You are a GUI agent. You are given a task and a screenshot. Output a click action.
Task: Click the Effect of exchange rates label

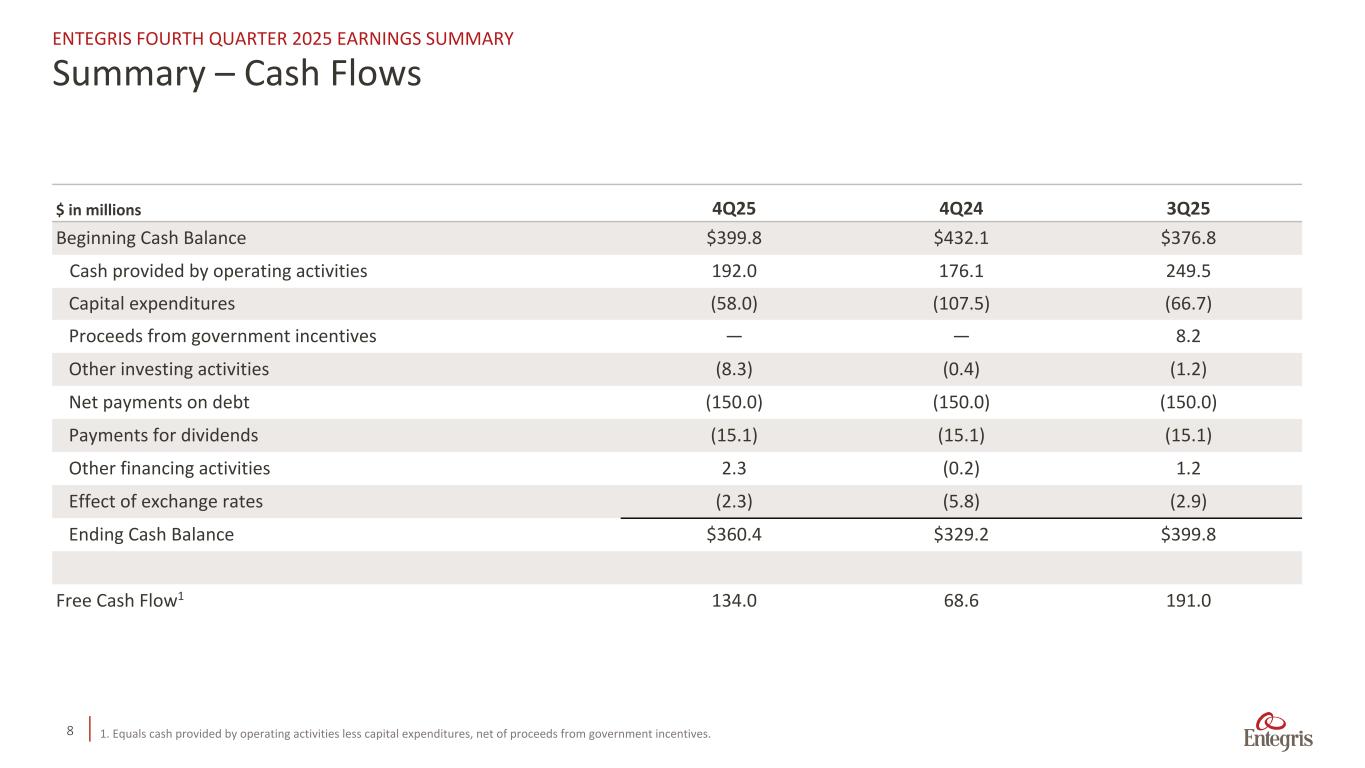[166, 501]
